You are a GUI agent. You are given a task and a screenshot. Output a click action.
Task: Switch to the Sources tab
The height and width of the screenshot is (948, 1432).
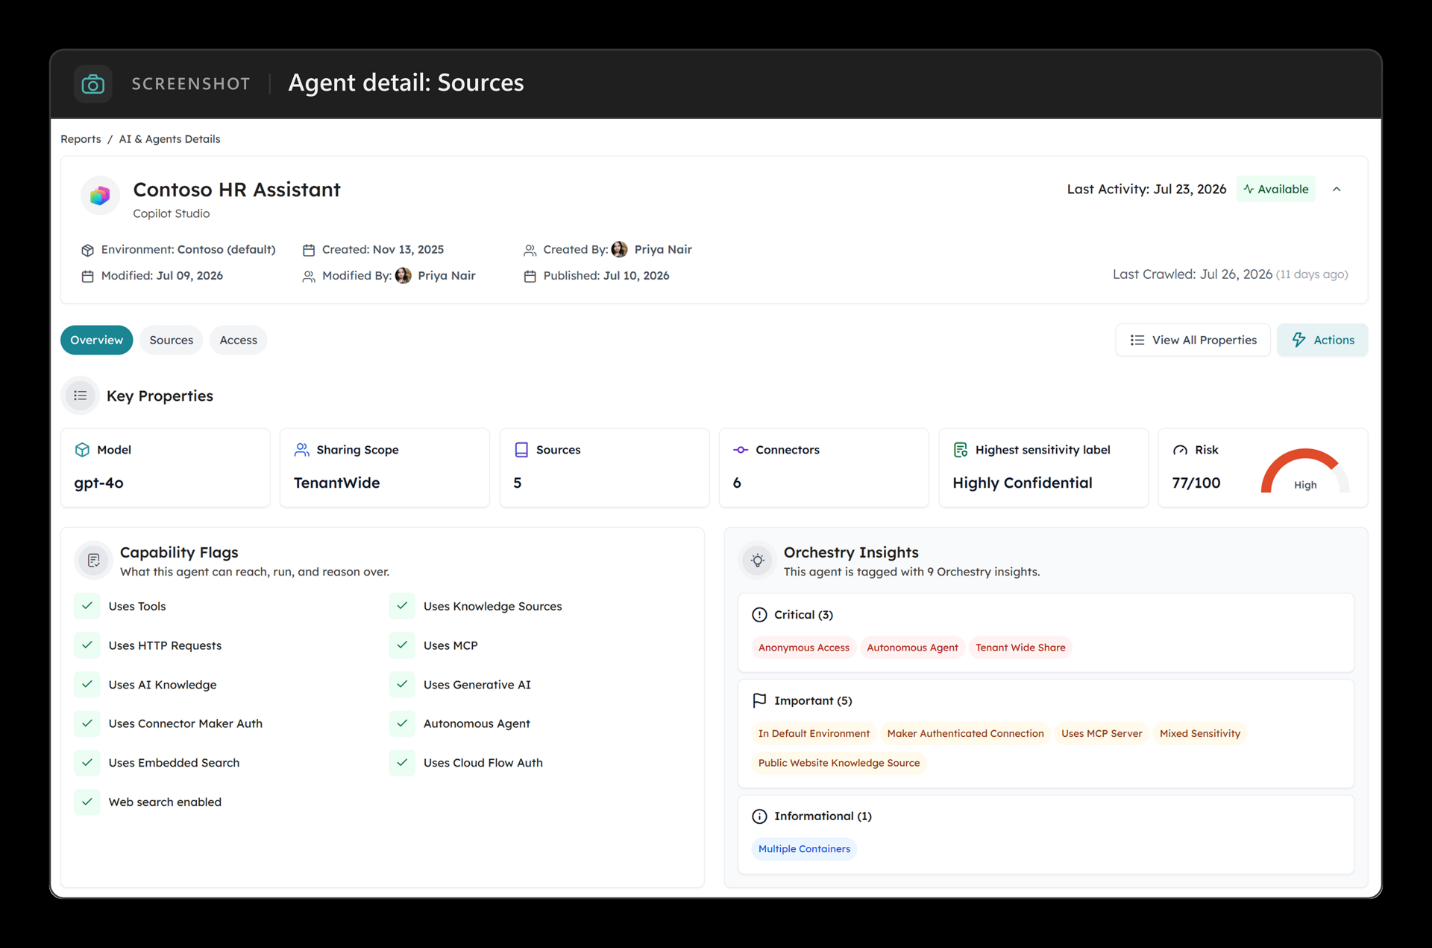(x=171, y=340)
